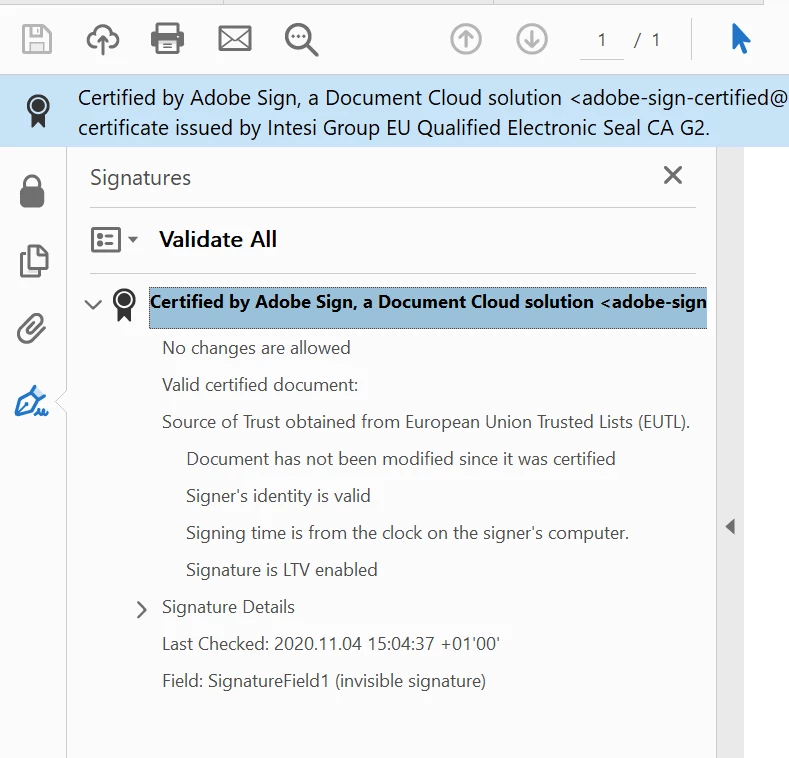
Task: Select the arrow selection tool
Action: coord(740,39)
